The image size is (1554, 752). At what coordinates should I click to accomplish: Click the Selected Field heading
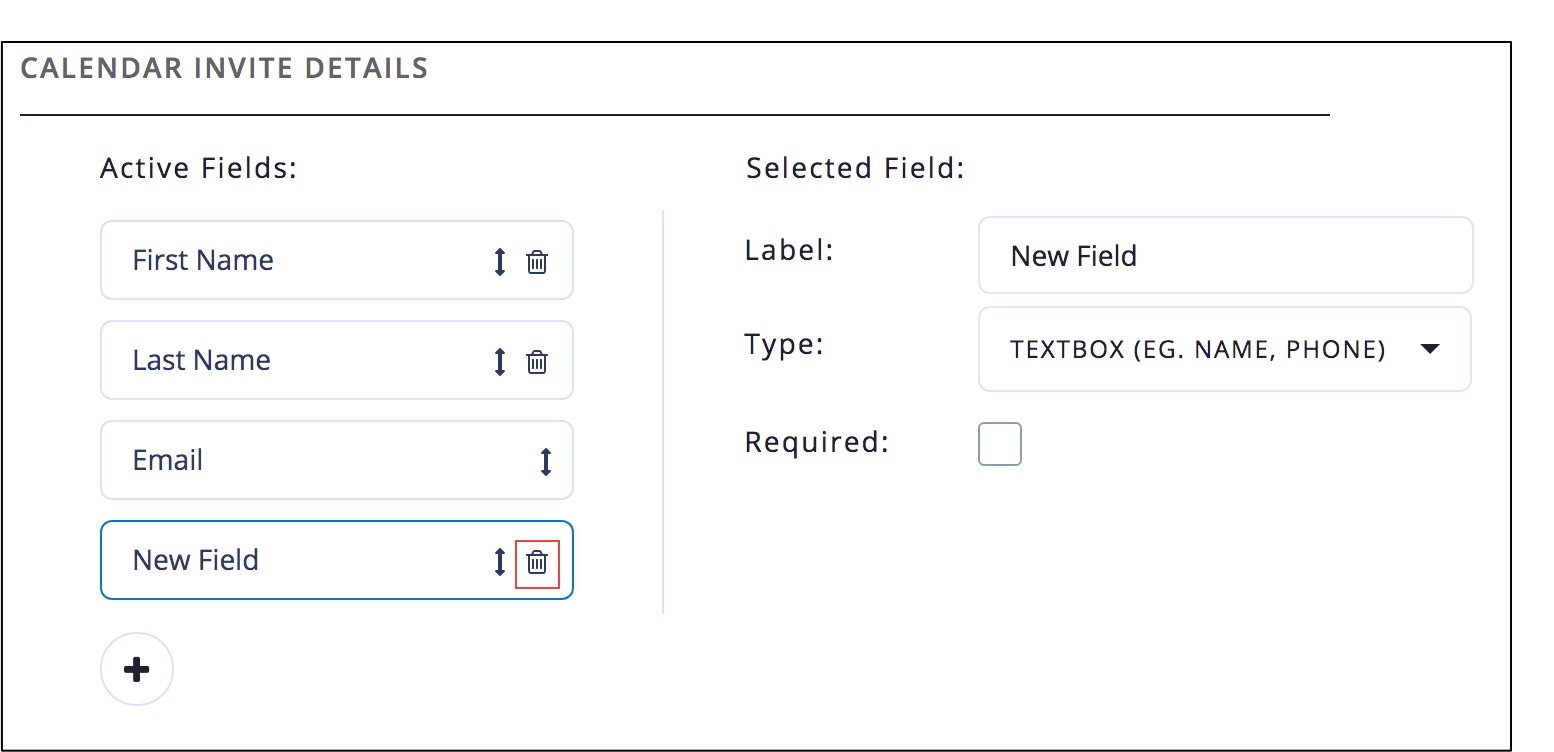point(855,168)
